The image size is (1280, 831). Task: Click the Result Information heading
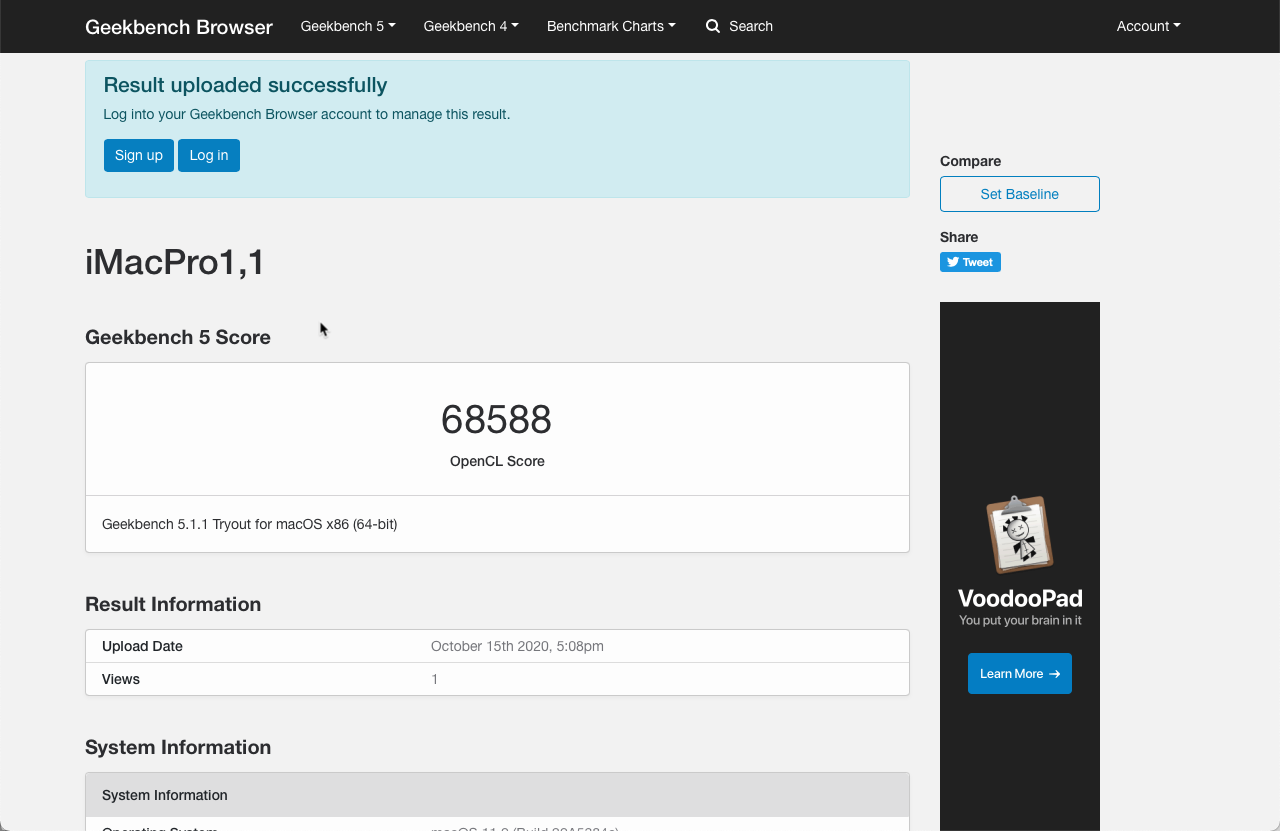tap(173, 604)
